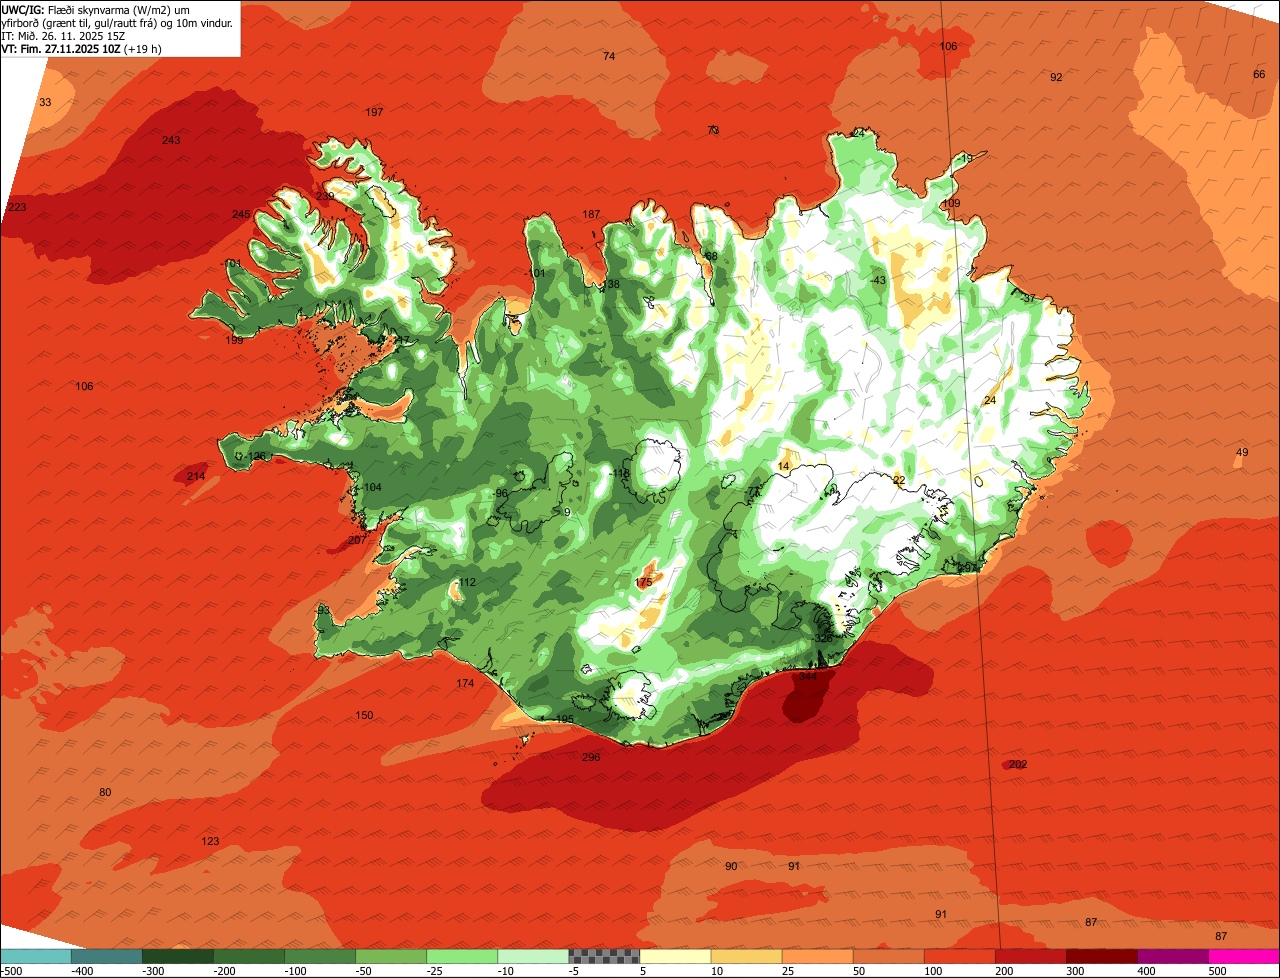Click the map value 49
Viewport: 1280px width, 978px height.
(1242, 452)
